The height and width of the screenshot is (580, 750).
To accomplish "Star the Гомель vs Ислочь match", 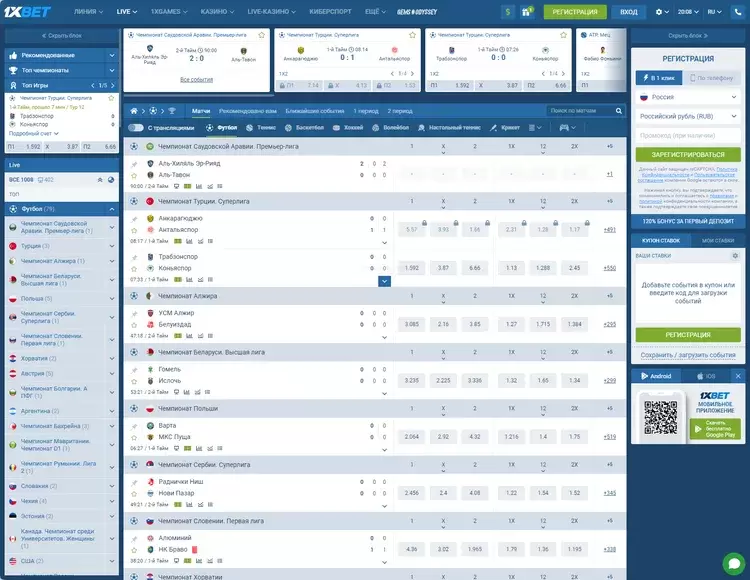I will (x=134, y=381).
